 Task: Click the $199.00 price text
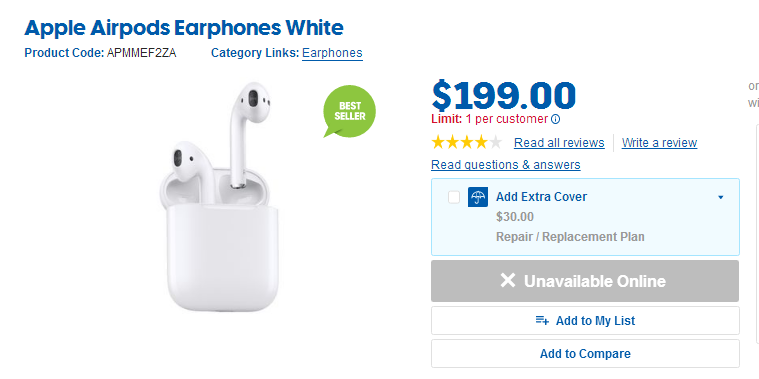coord(504,95)
